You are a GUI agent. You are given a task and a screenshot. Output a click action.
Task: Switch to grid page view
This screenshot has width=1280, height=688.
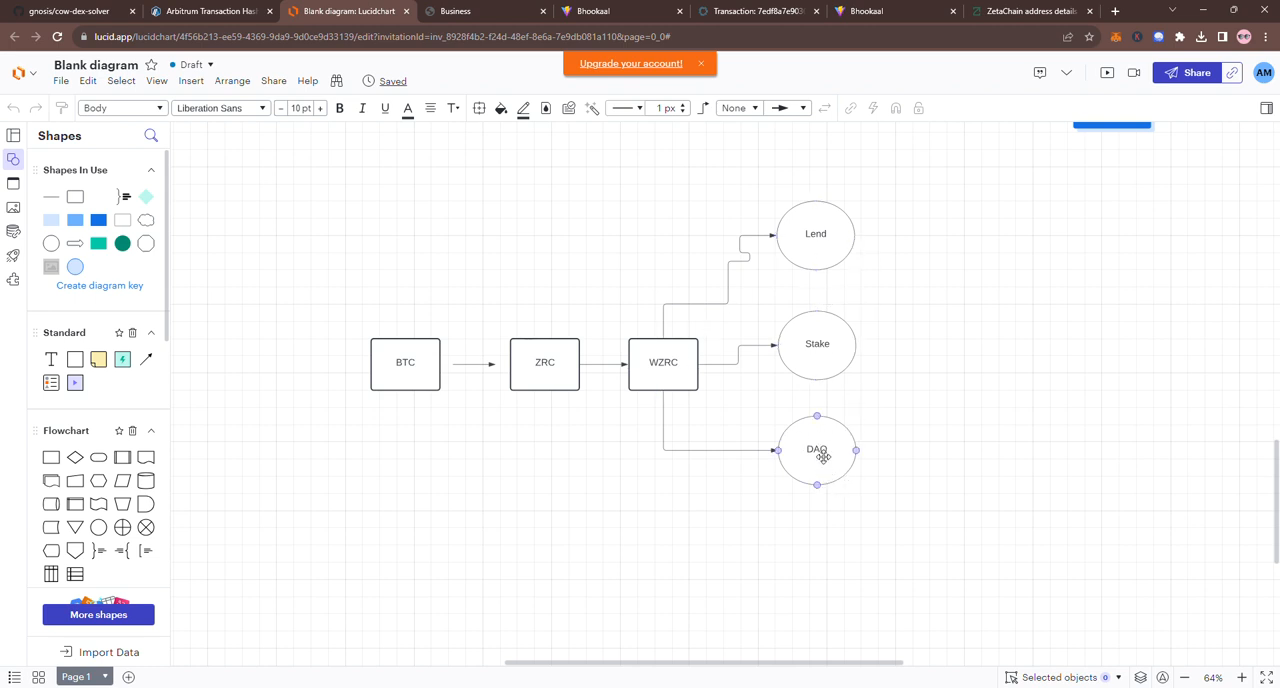click(x=39, y=677)
